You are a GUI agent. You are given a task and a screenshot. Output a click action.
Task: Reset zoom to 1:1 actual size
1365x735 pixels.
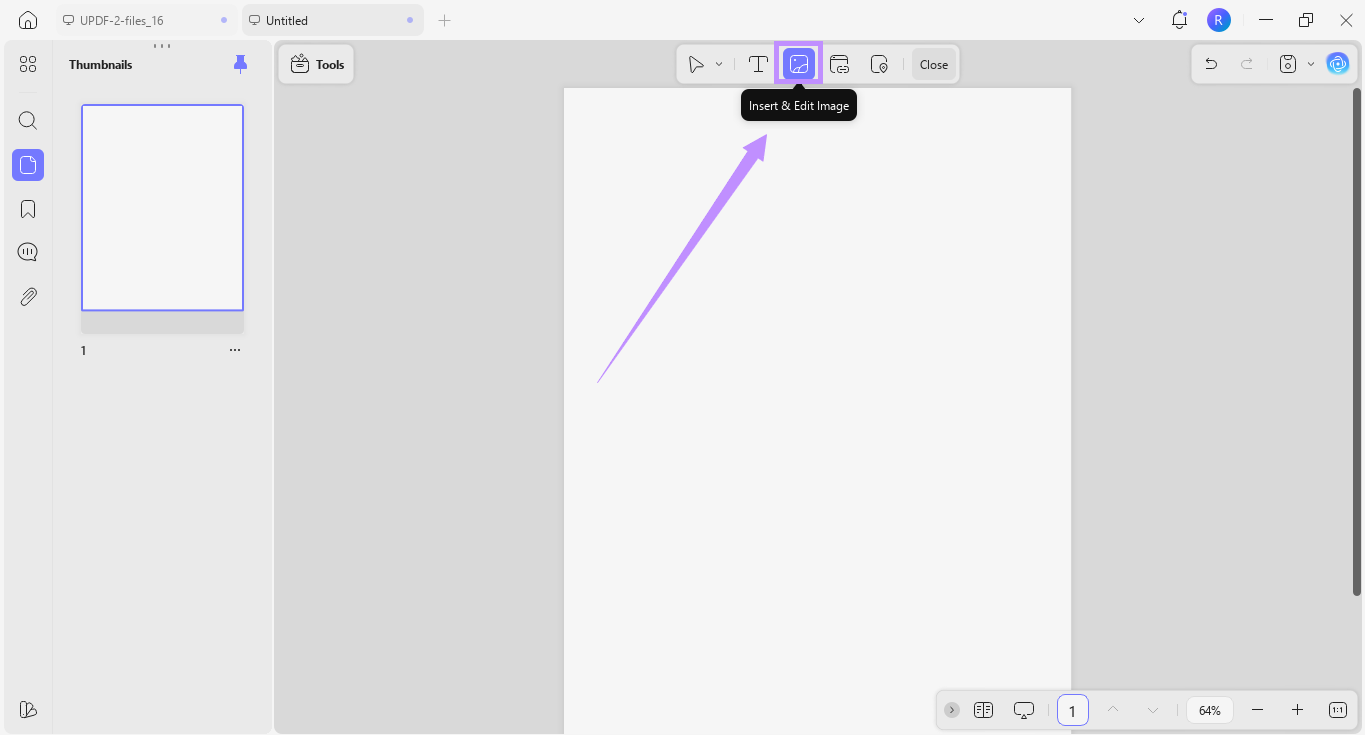tap(1337, 710)
